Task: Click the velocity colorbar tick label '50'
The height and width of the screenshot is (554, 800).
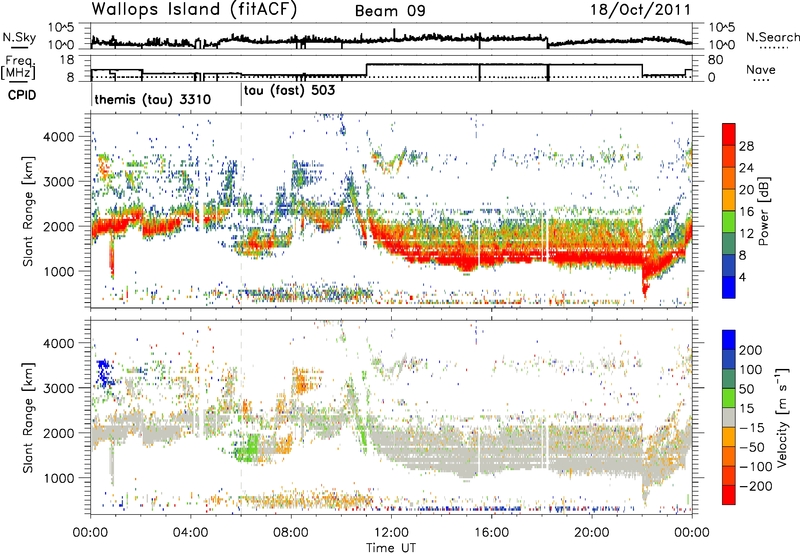Action: tap(746, 389)
